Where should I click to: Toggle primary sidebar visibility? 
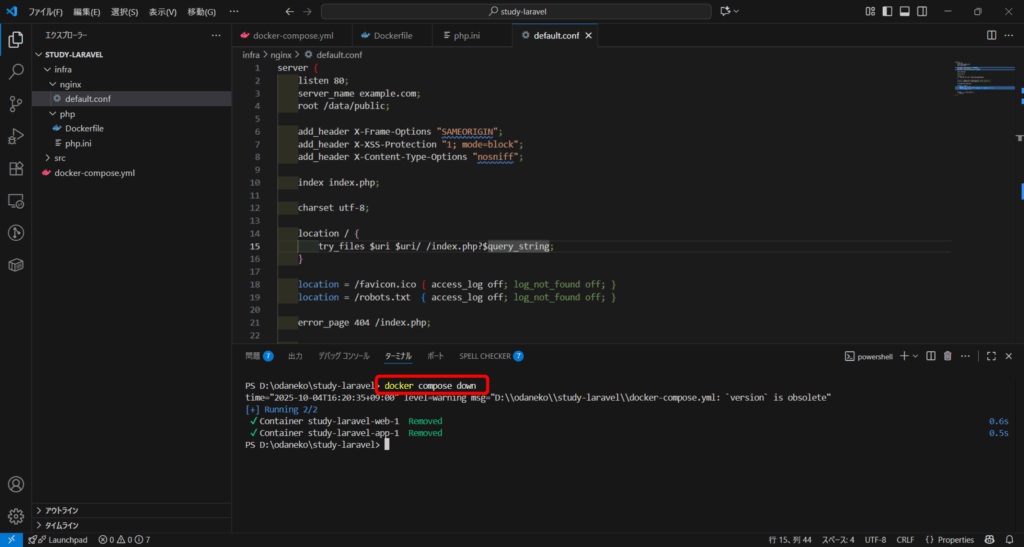pyautogui.click(x=887, y=12)
